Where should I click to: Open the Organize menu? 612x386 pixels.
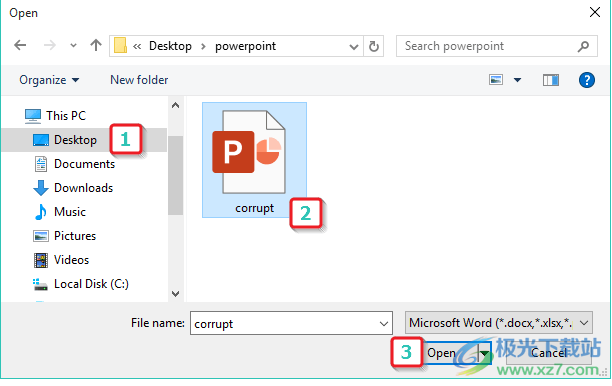click(x=49, y=80)
